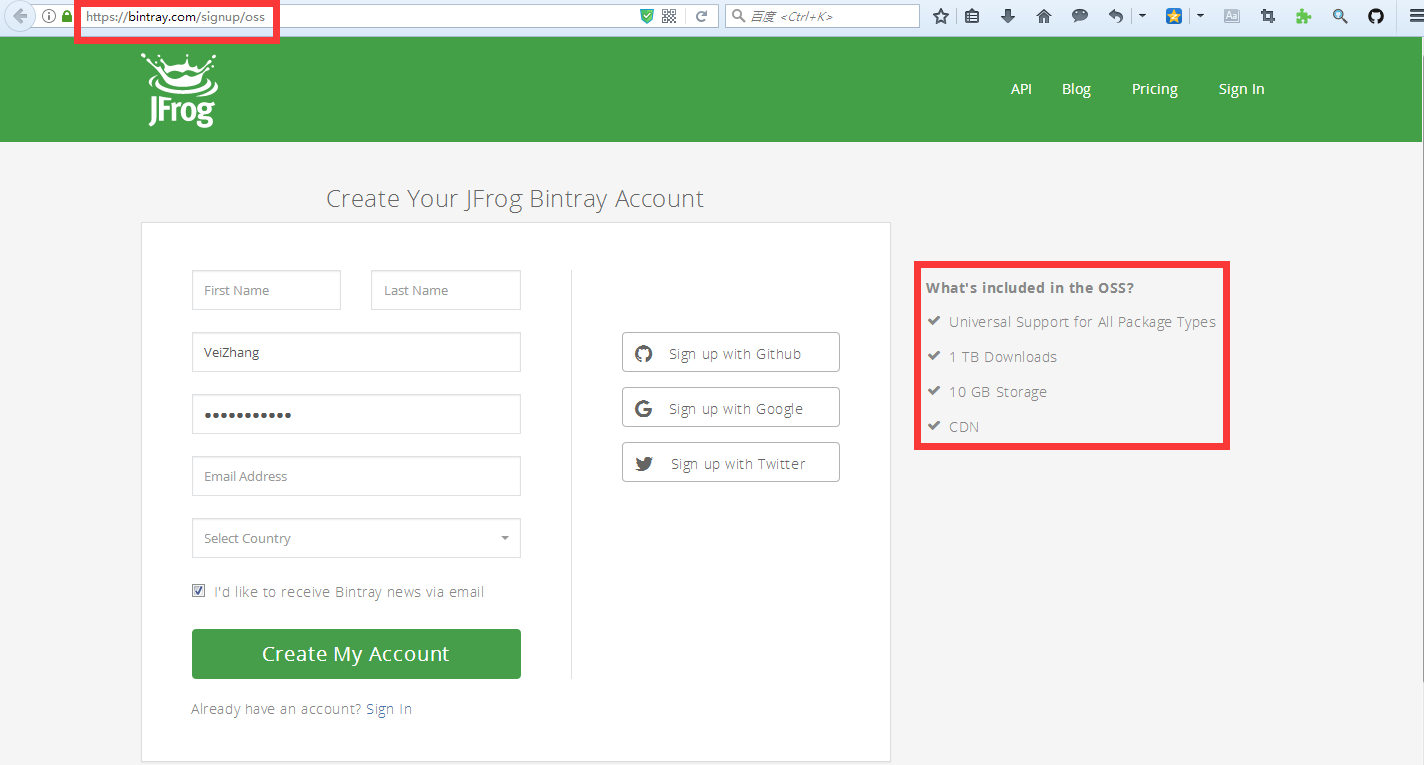This screenshot has height=765, width=1424.
Task: Click the blue square star extension icon
Action: pyautogui.click(x=1174, y=16)
